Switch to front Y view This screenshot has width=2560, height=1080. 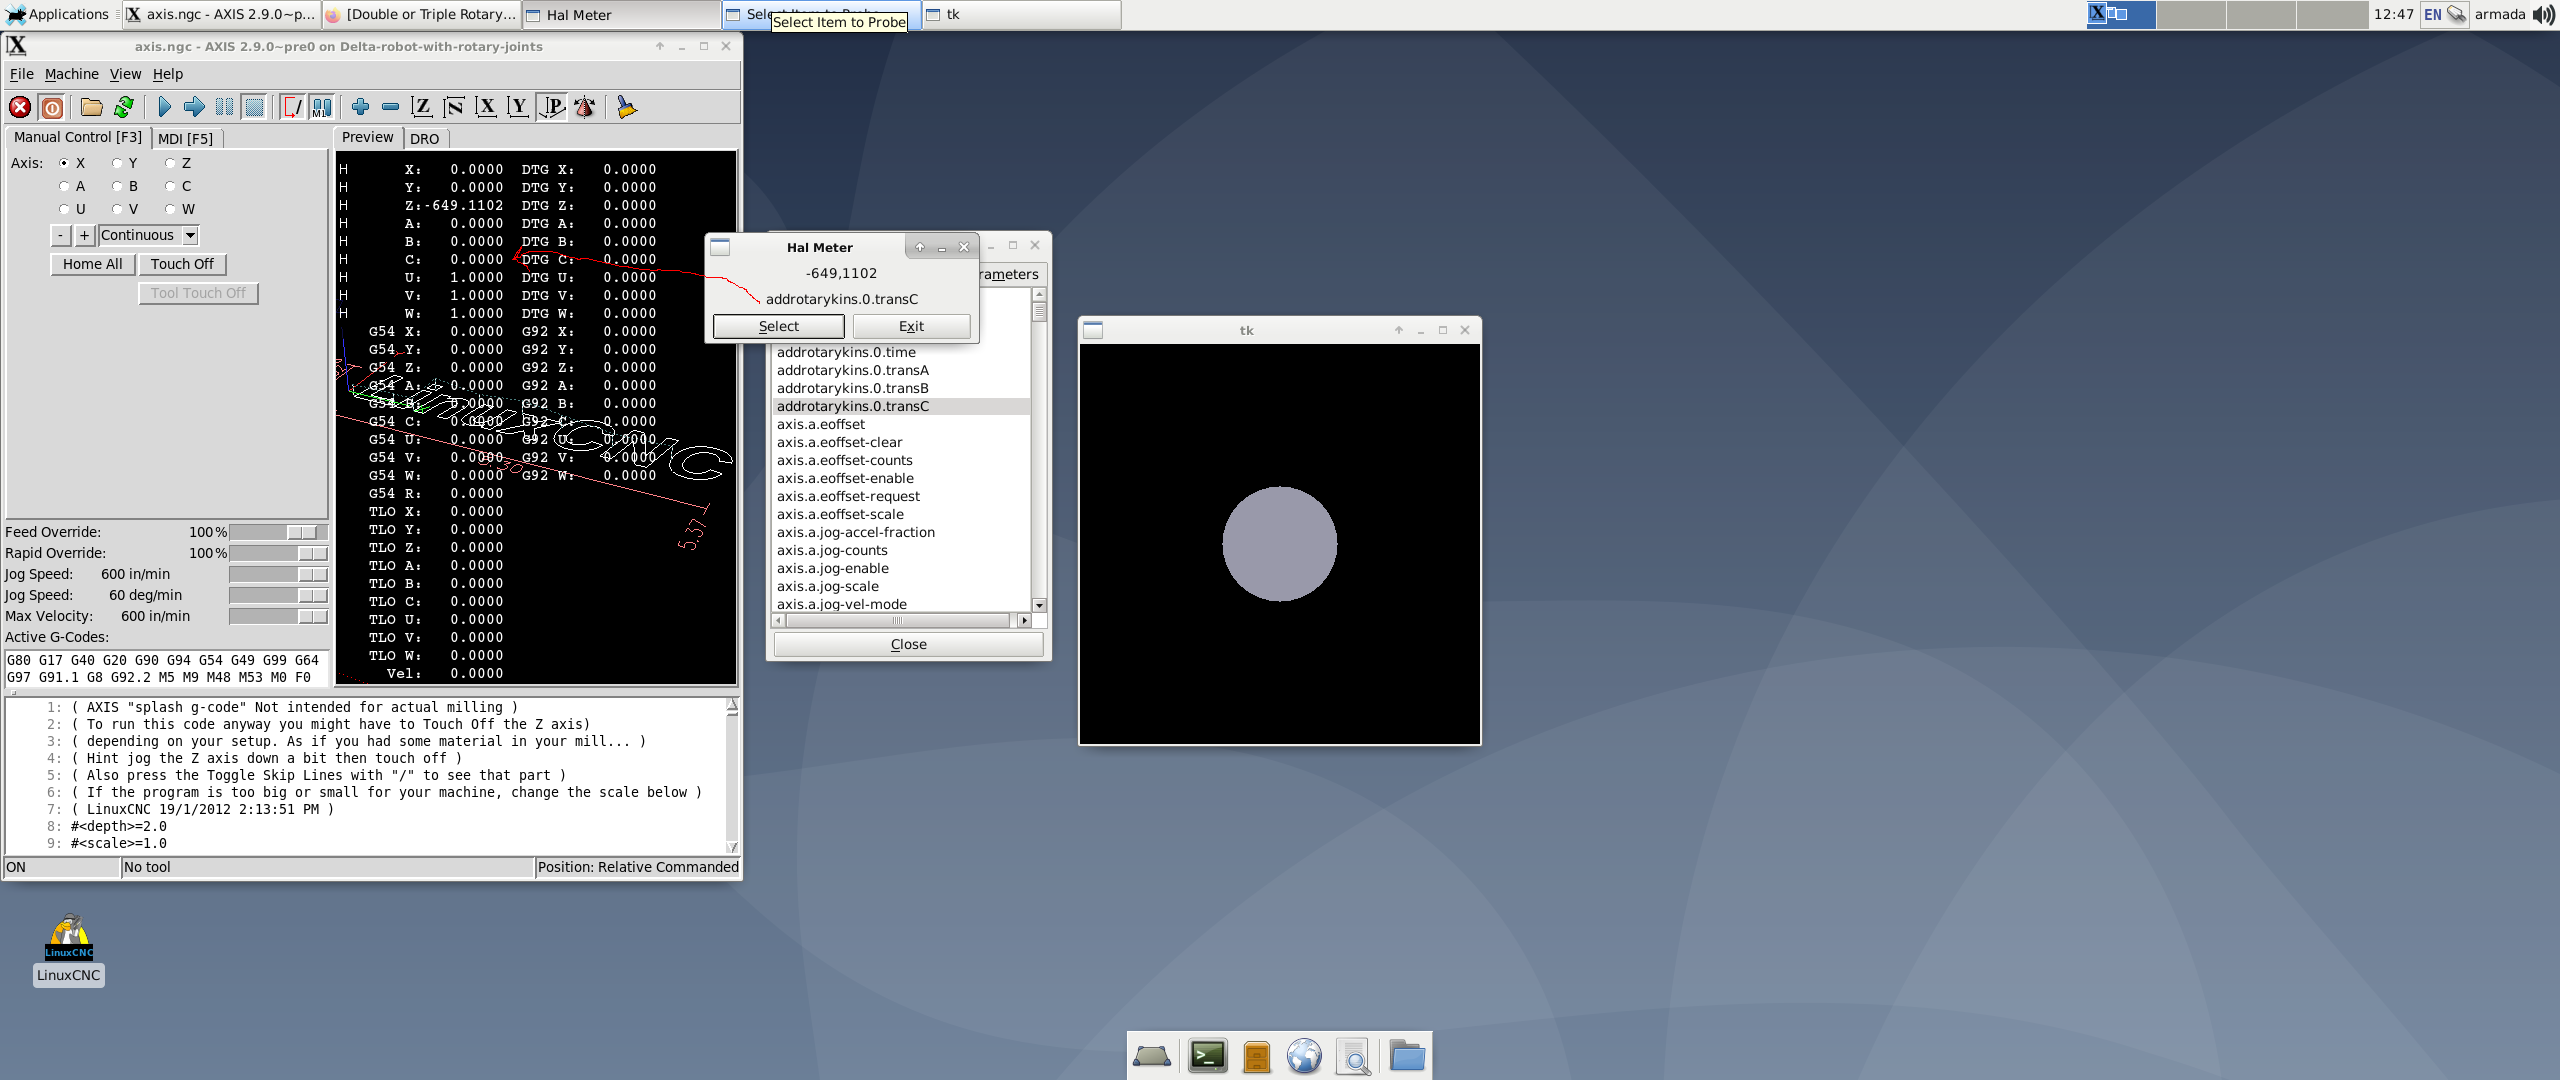[x=518, y=107]
